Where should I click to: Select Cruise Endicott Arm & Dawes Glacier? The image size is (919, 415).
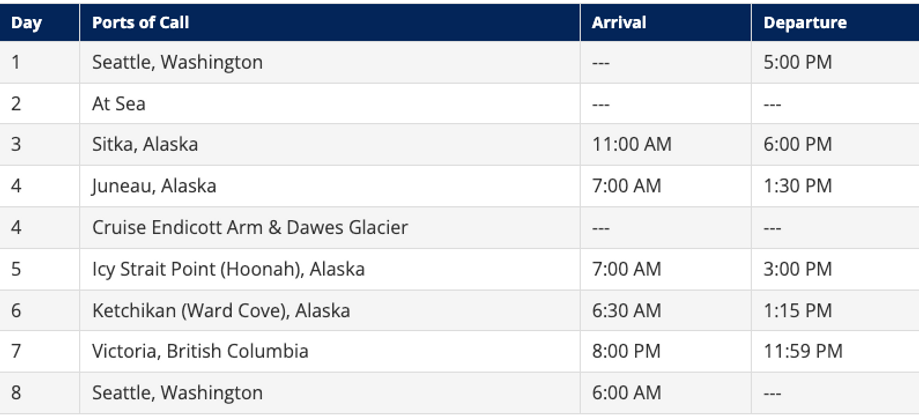coord(250,227)
